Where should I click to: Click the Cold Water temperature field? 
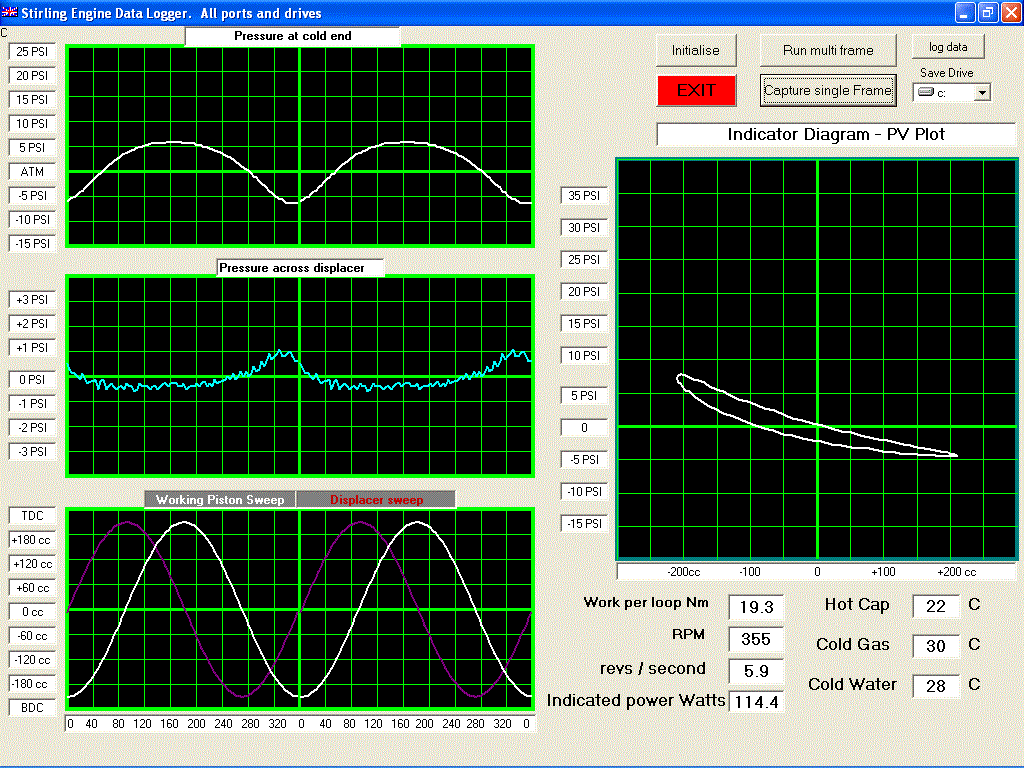click(x=936, y=686)
